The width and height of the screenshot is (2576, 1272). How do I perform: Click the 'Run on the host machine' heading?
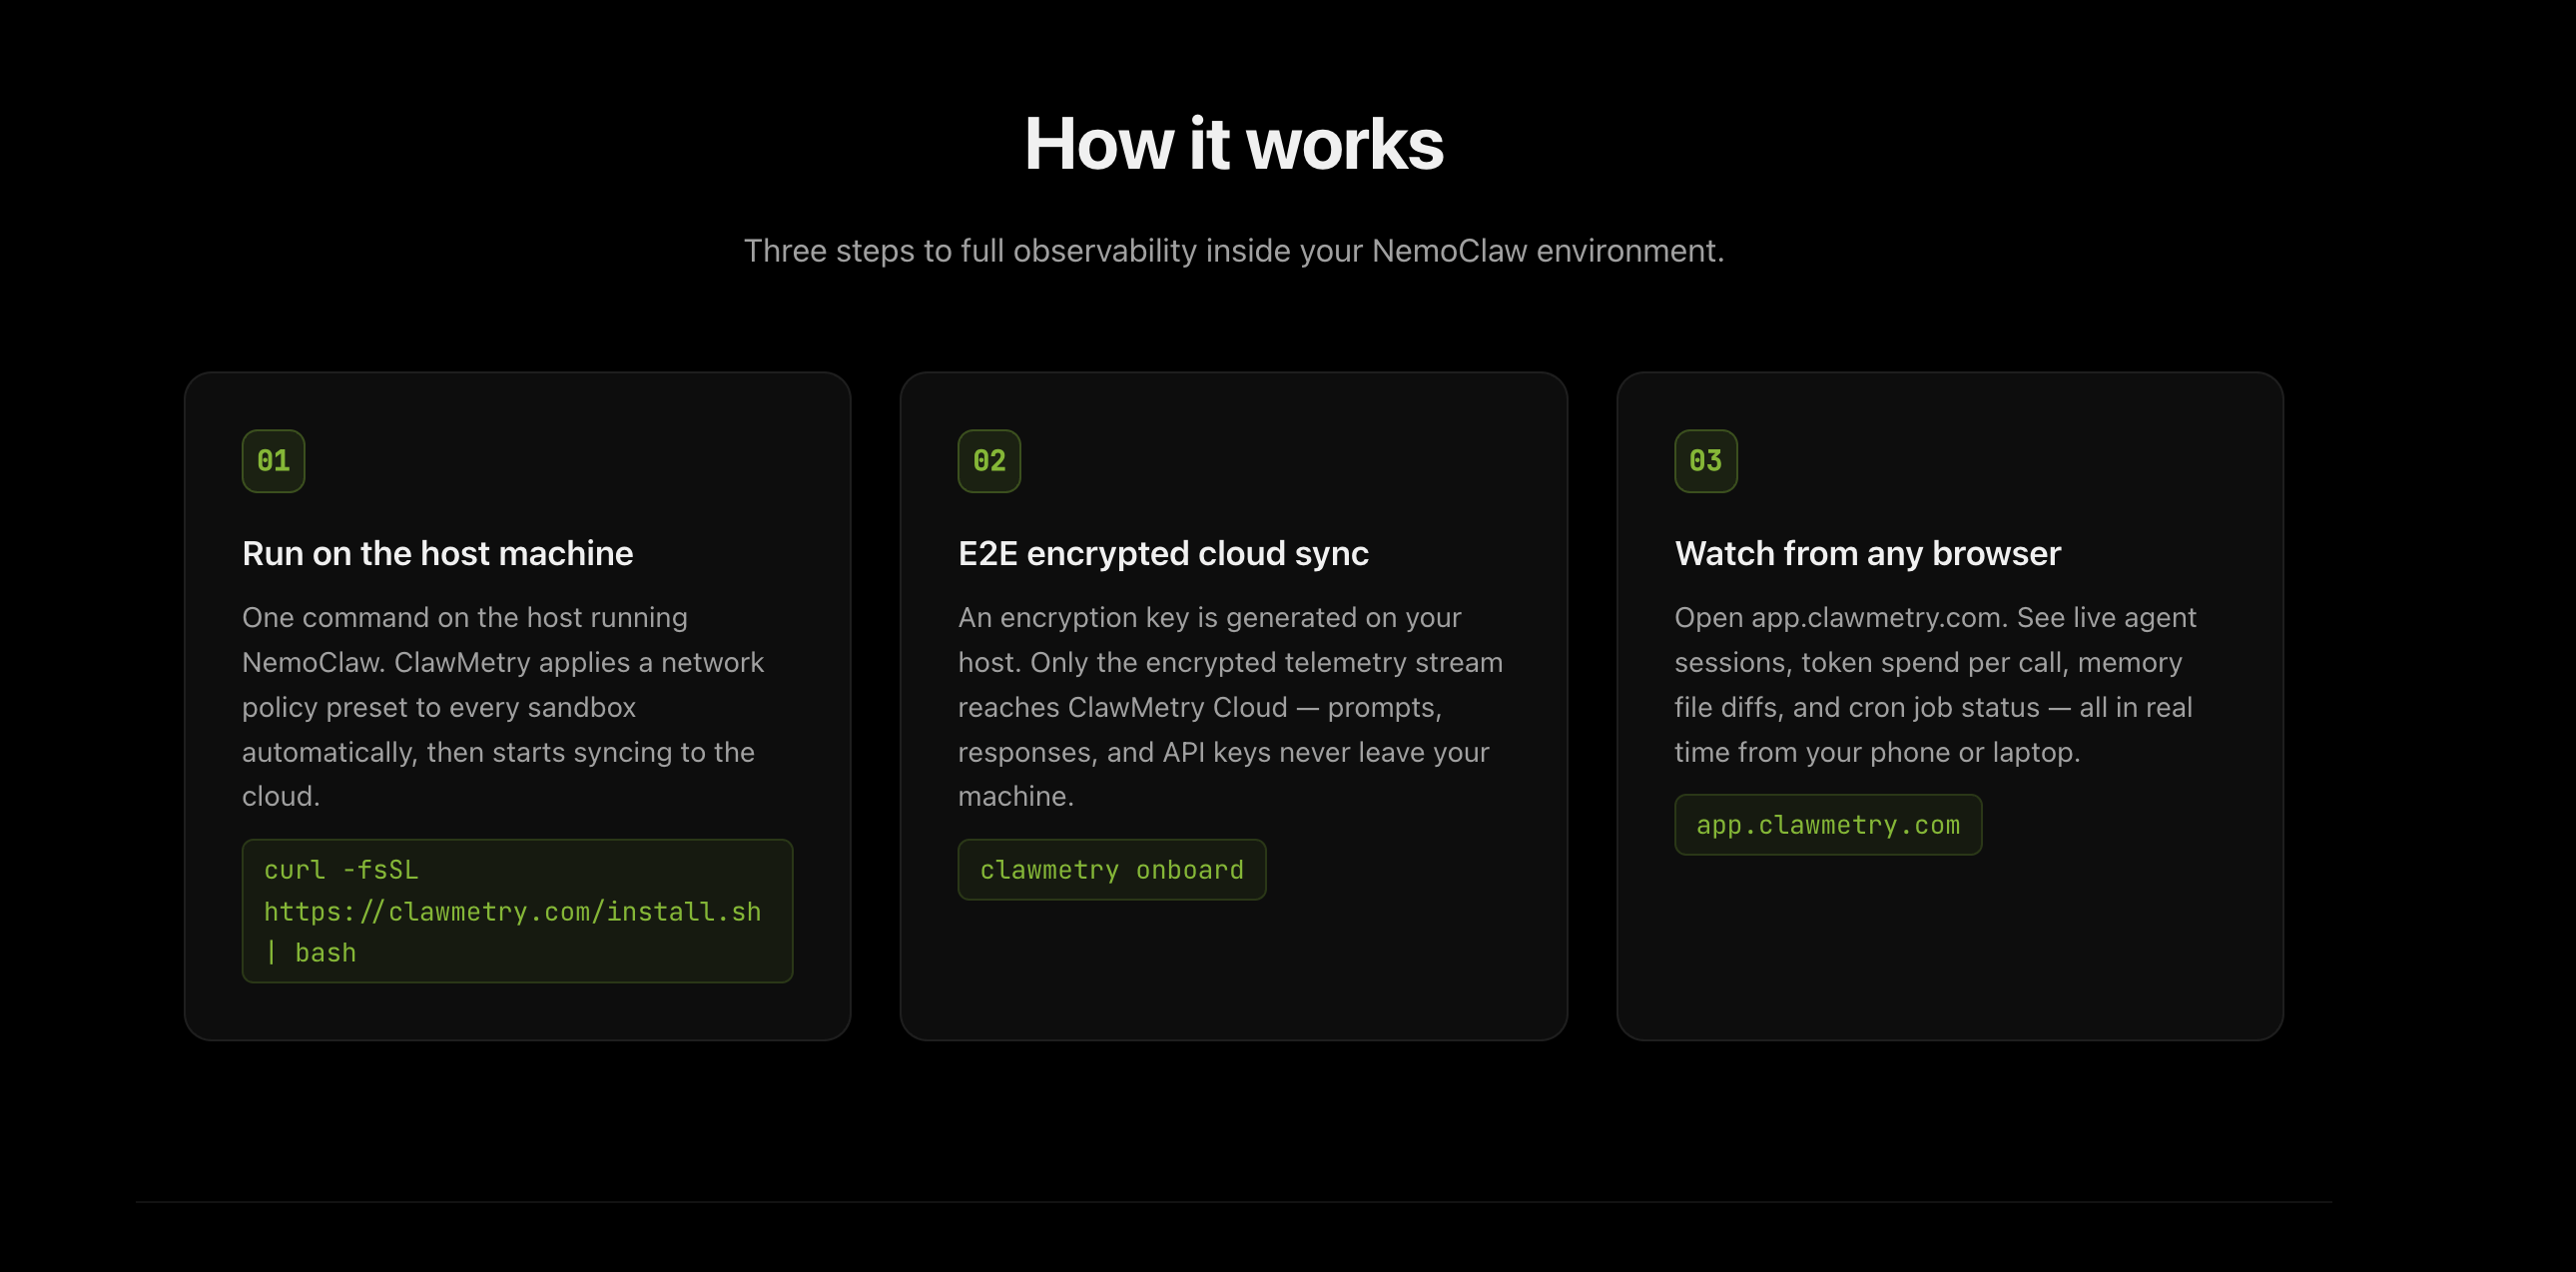pyautogui.click(x=437, y=553)
